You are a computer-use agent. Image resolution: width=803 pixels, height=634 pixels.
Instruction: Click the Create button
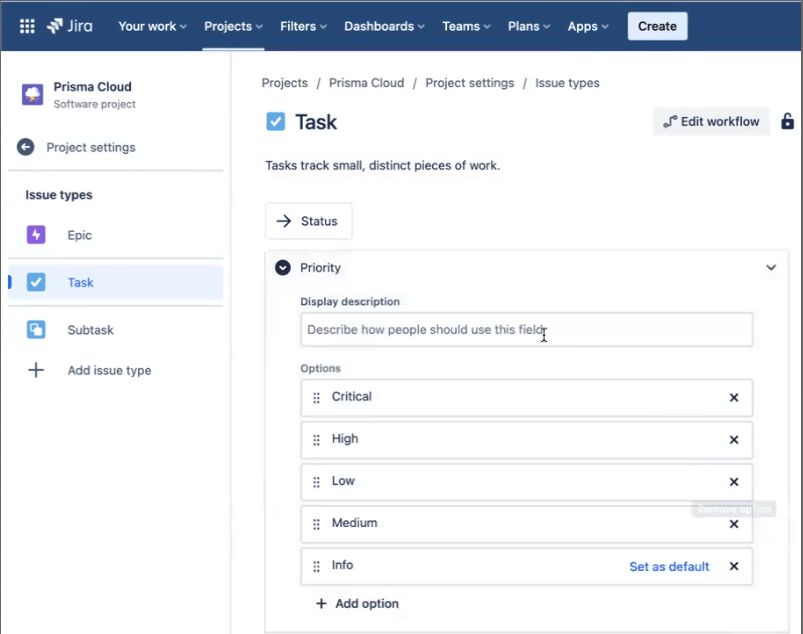coord(657,26)
